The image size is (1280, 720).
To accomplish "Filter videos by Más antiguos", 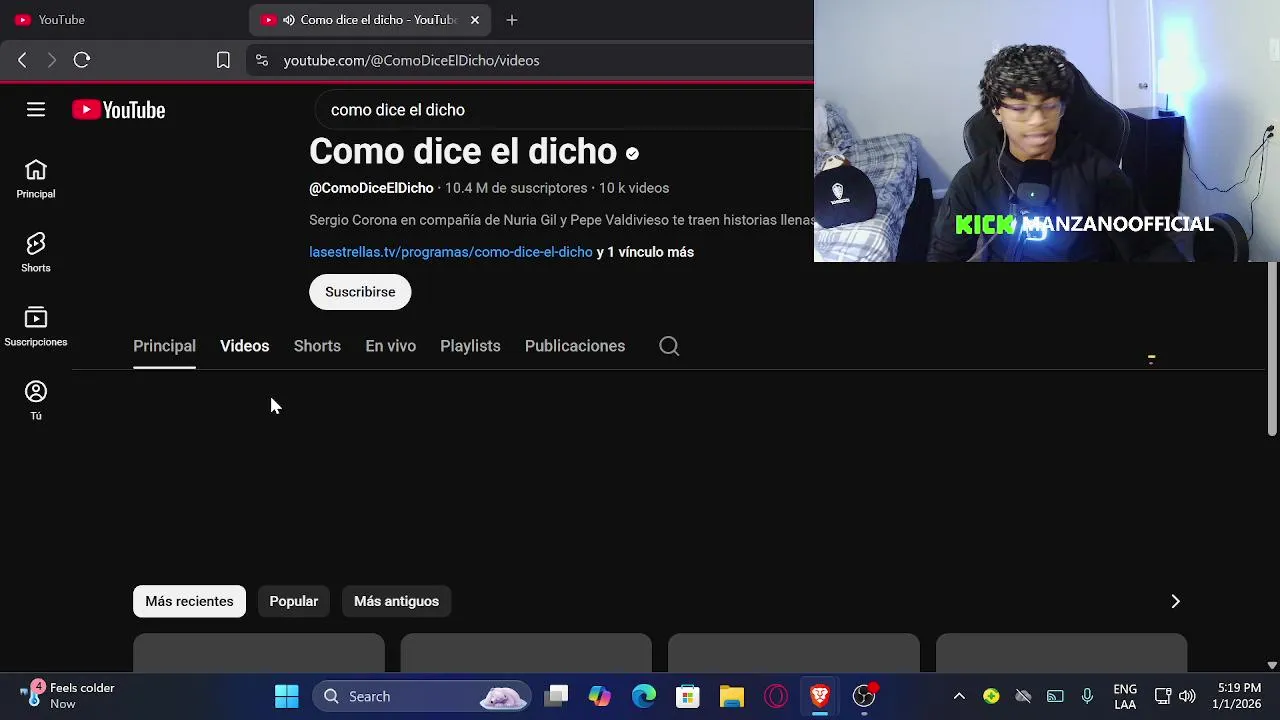I will (x=396, y=601).
